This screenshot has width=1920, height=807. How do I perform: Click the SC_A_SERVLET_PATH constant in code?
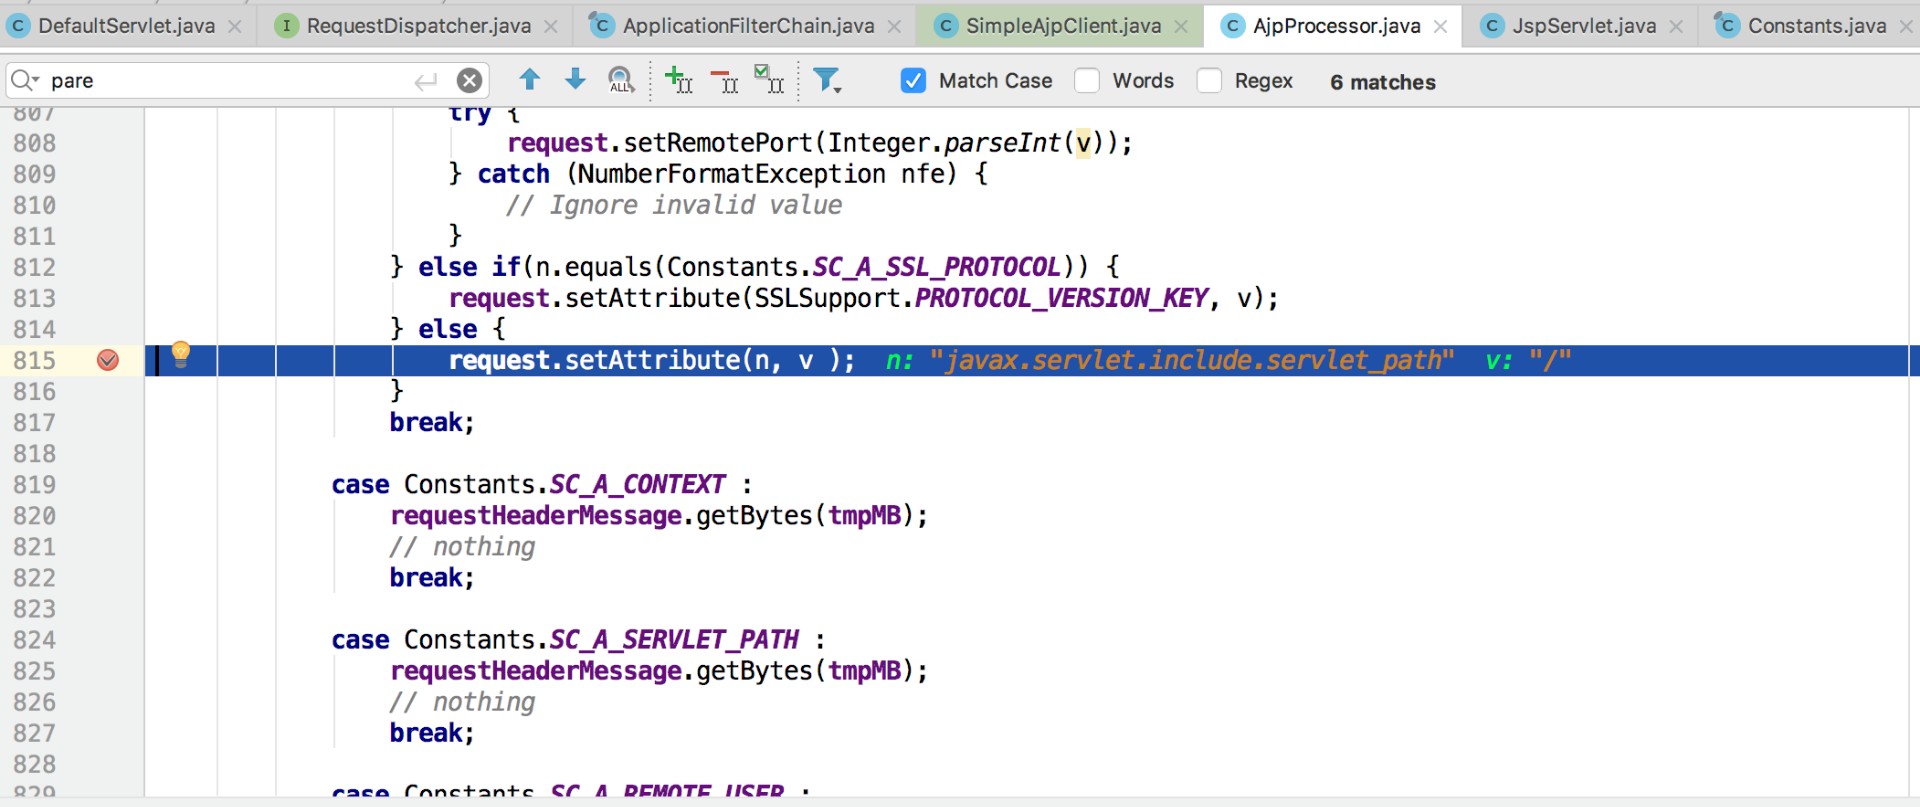pos(674,640)
